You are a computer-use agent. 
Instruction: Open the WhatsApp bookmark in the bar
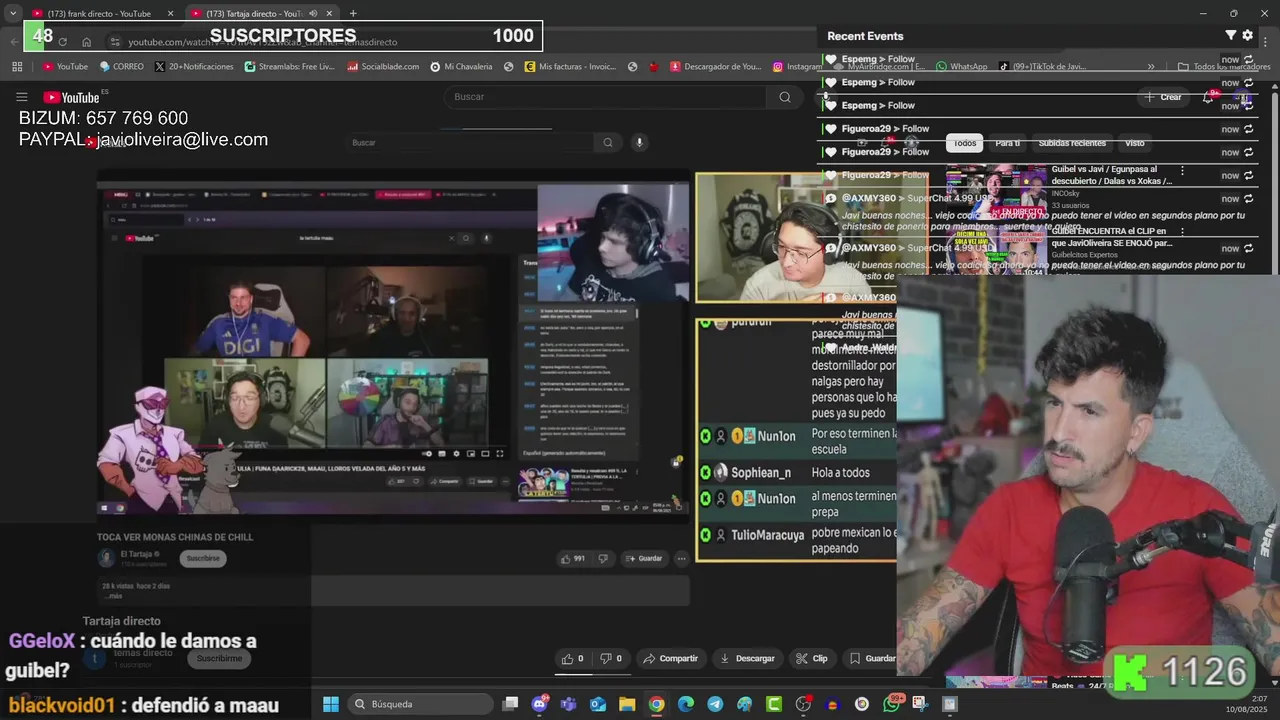[961, 67]
